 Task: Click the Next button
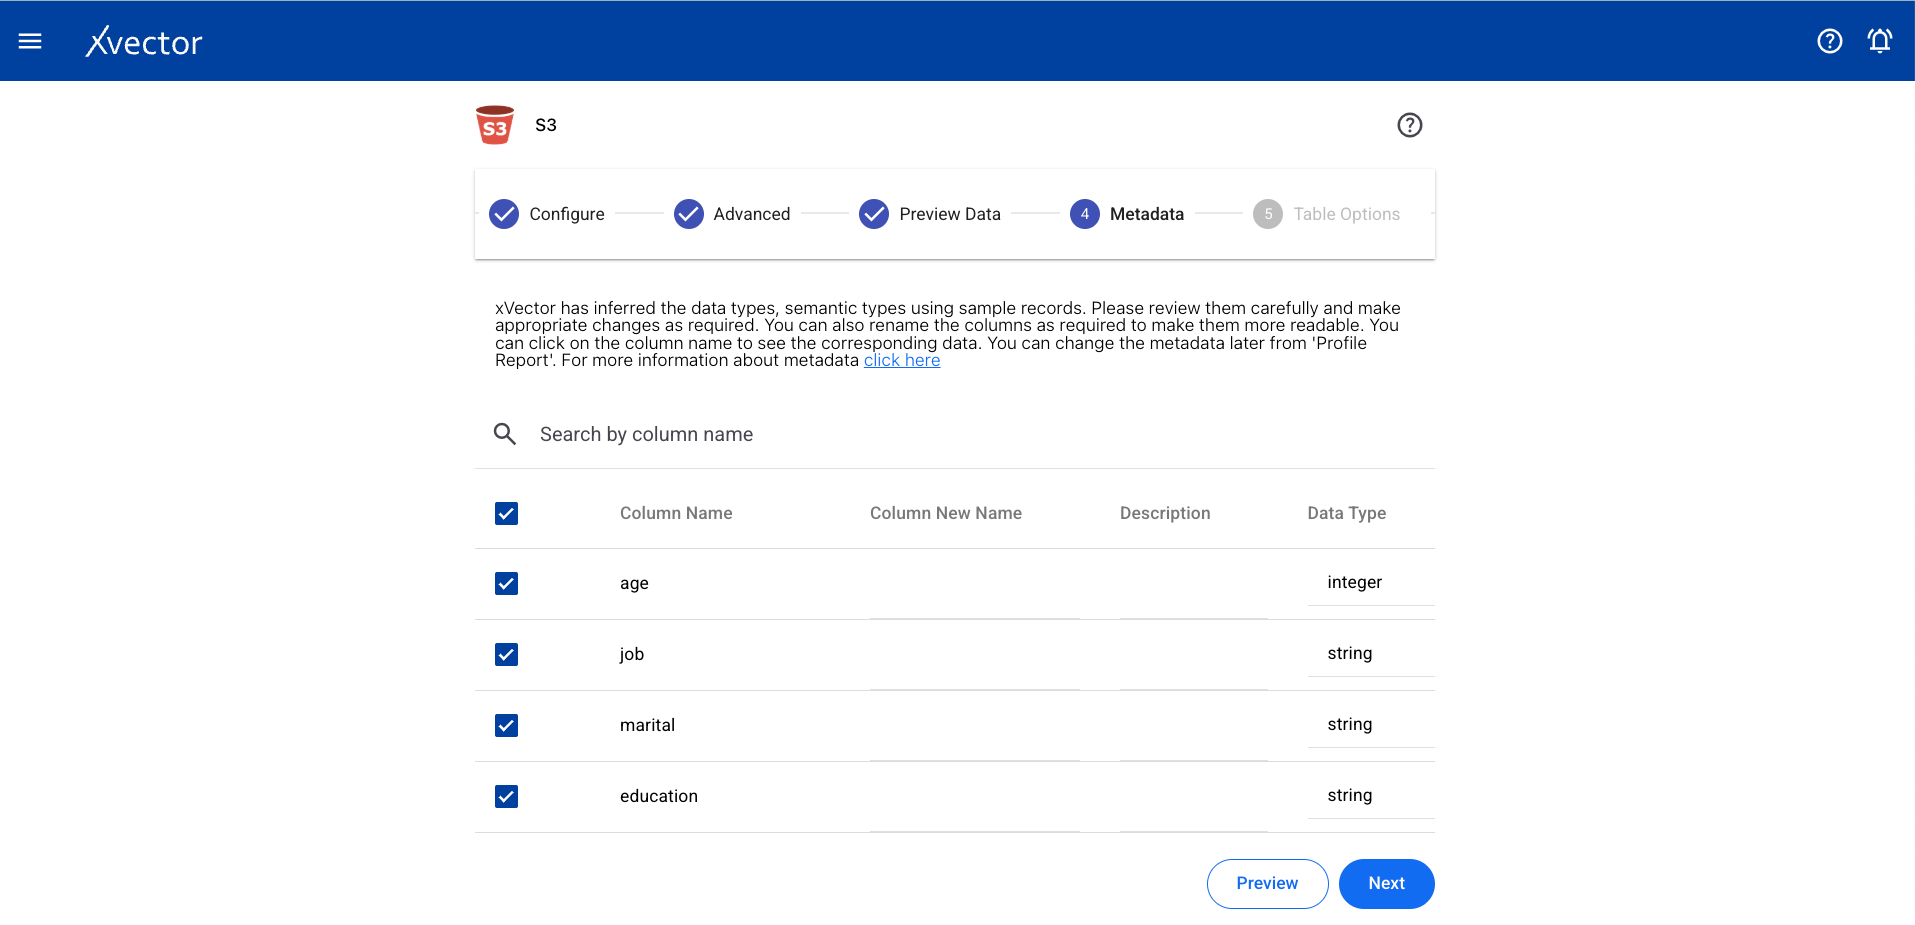tap(1386, 883)
